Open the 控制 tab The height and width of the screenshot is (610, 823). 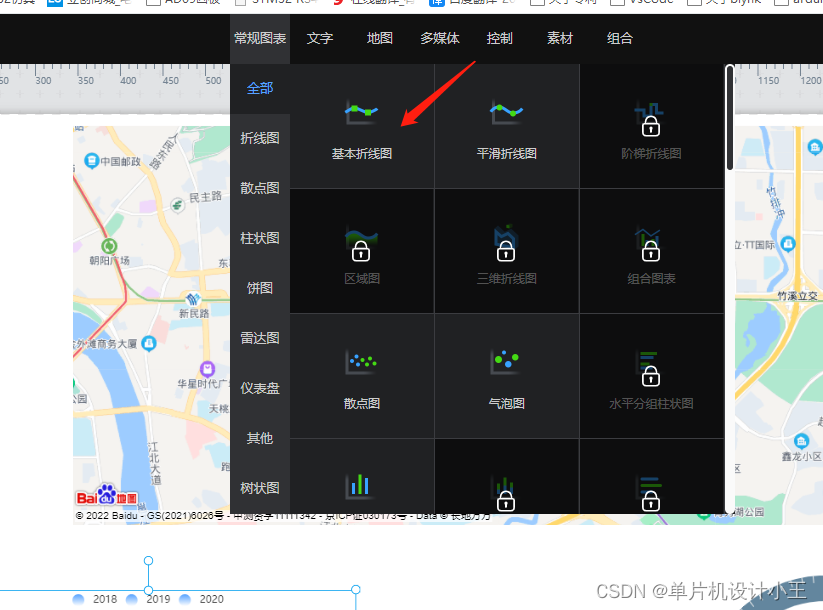tap(500, 38)
